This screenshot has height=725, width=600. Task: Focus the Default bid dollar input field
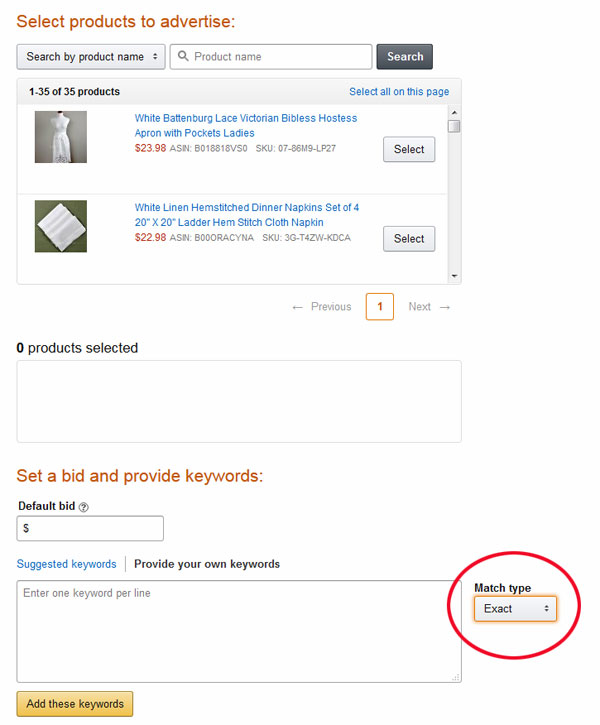tap(90, 528)
